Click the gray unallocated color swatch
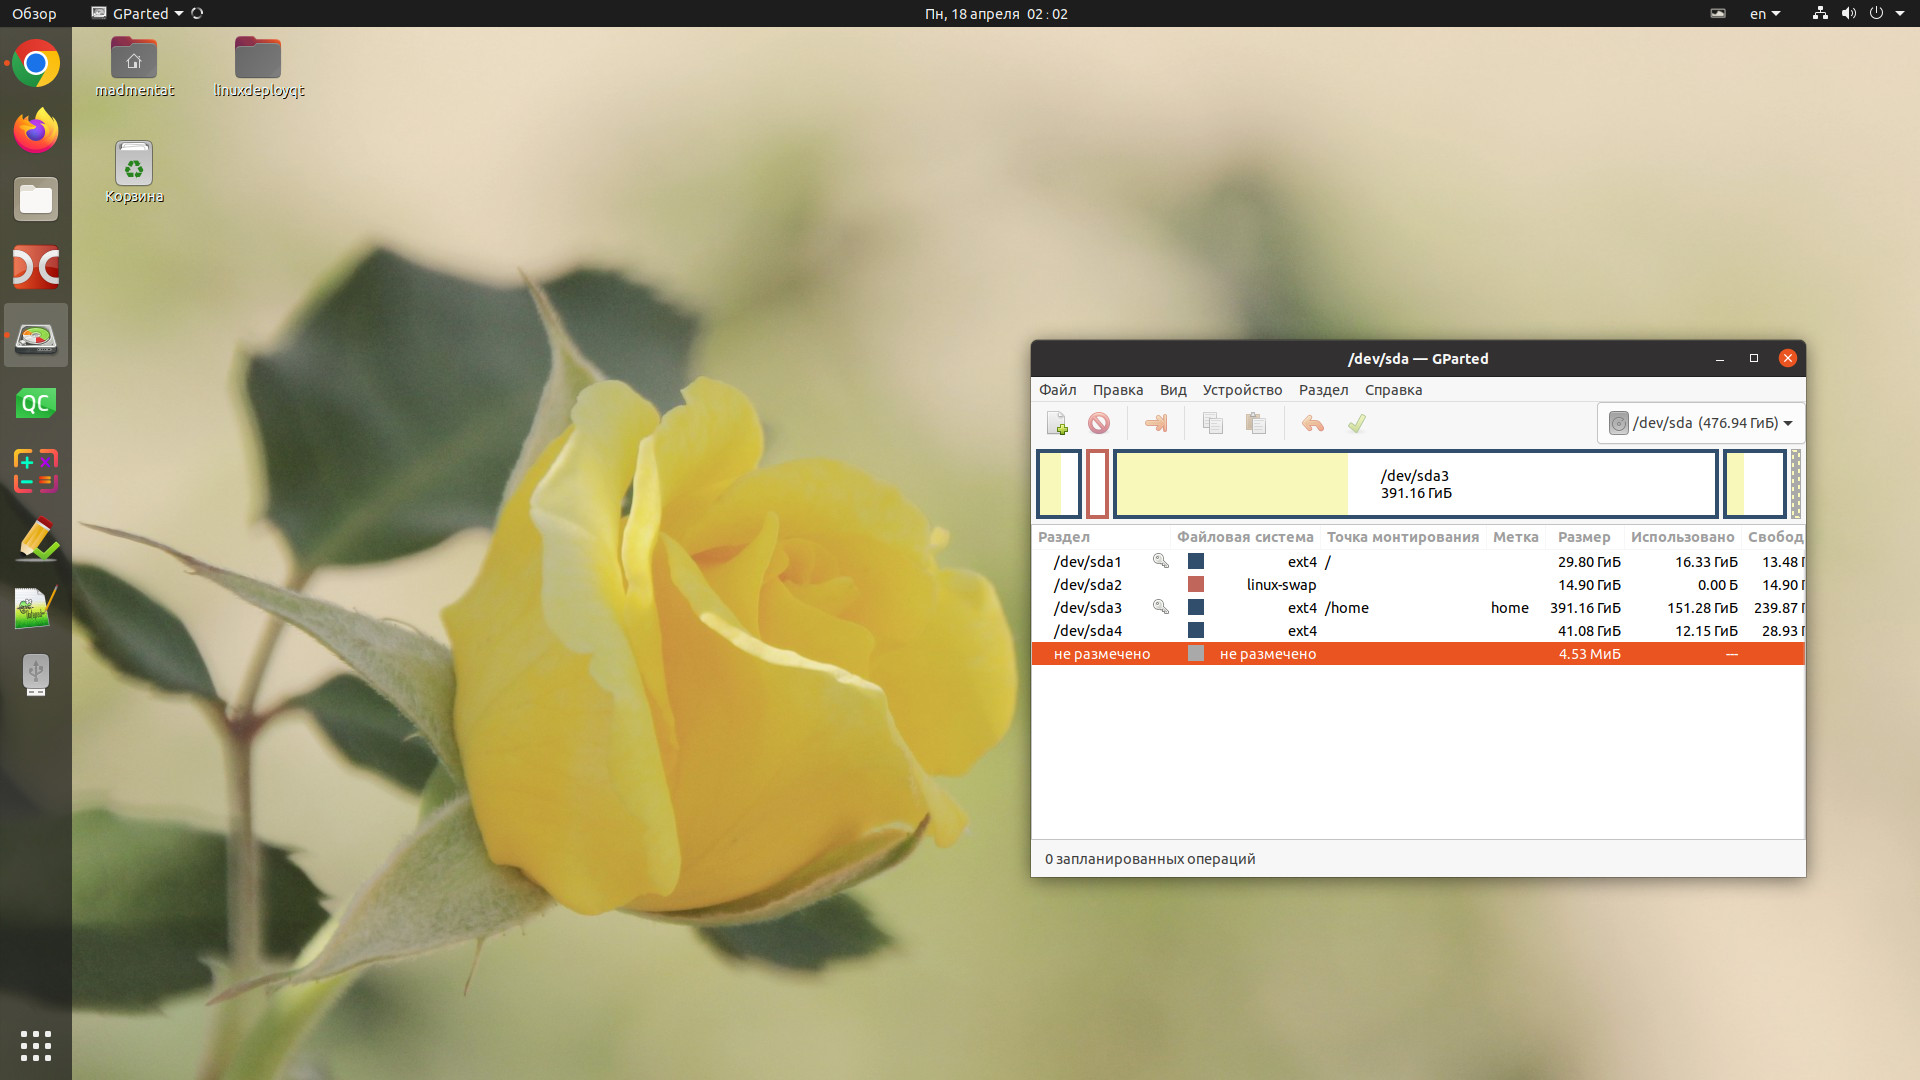Screen dimensions: 1920x1080 point(1196,653)
